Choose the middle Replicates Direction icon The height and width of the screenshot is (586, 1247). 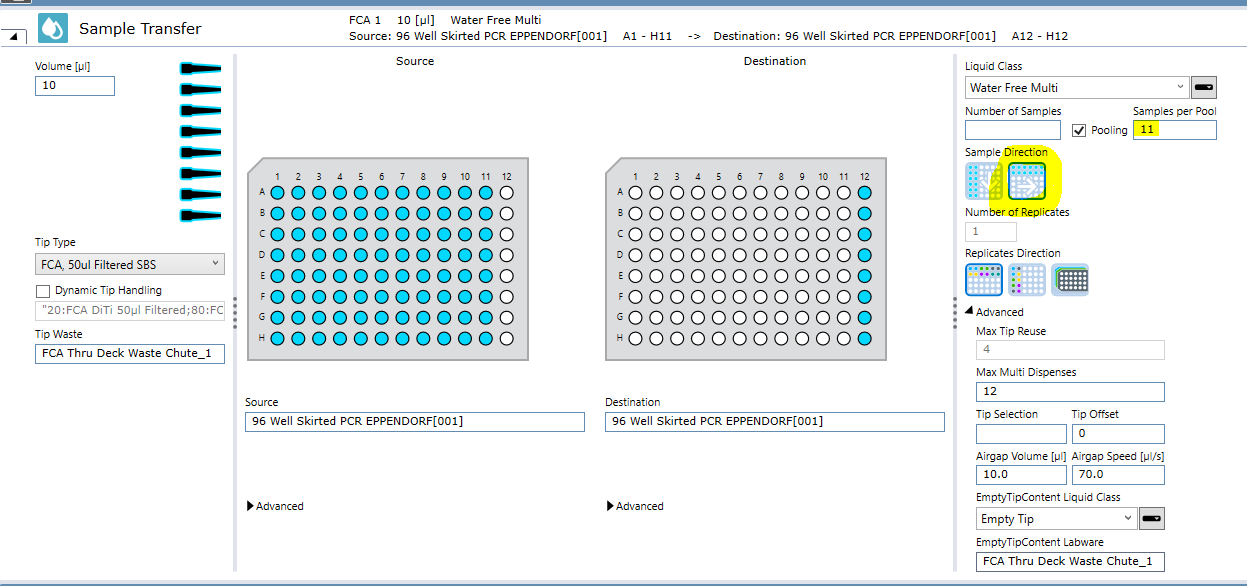click(x=1027, y=279)
